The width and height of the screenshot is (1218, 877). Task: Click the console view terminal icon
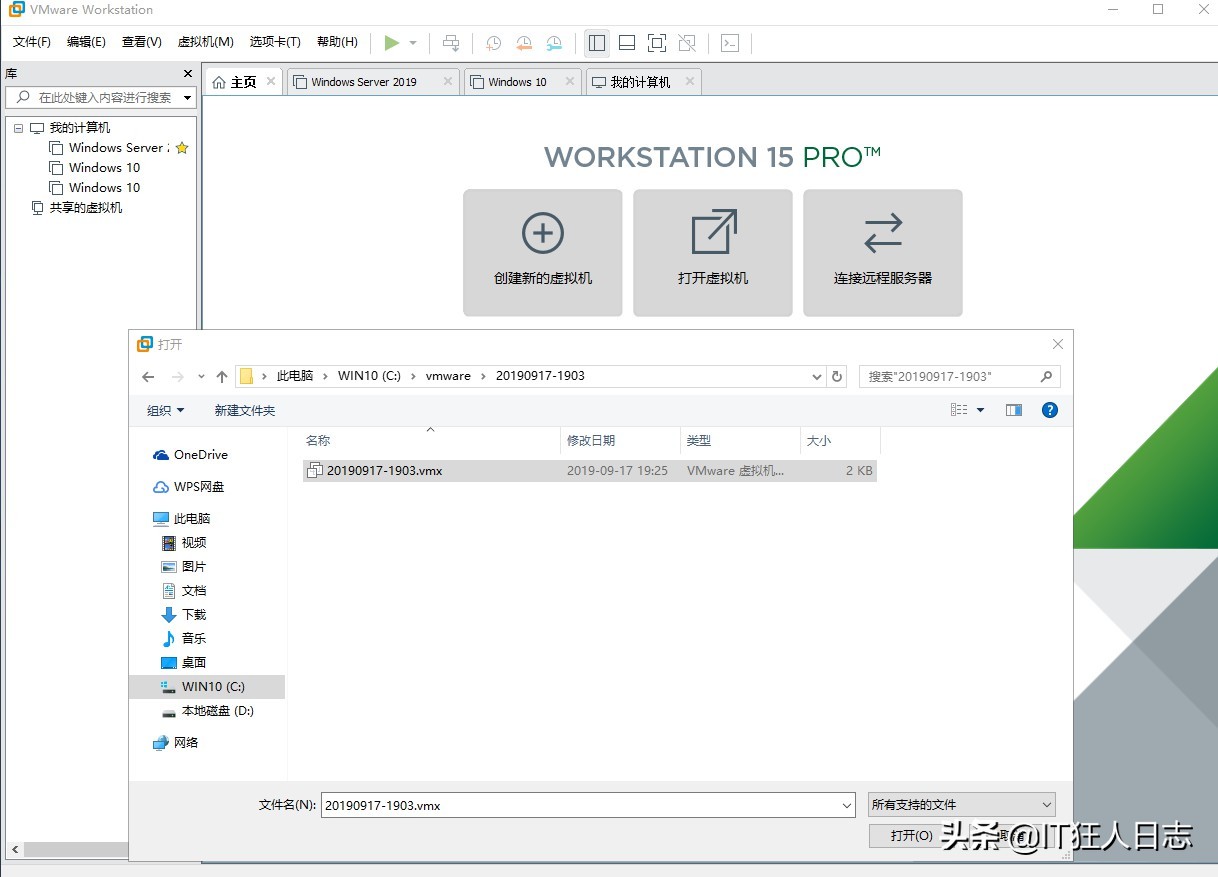[x=730, y=43]
